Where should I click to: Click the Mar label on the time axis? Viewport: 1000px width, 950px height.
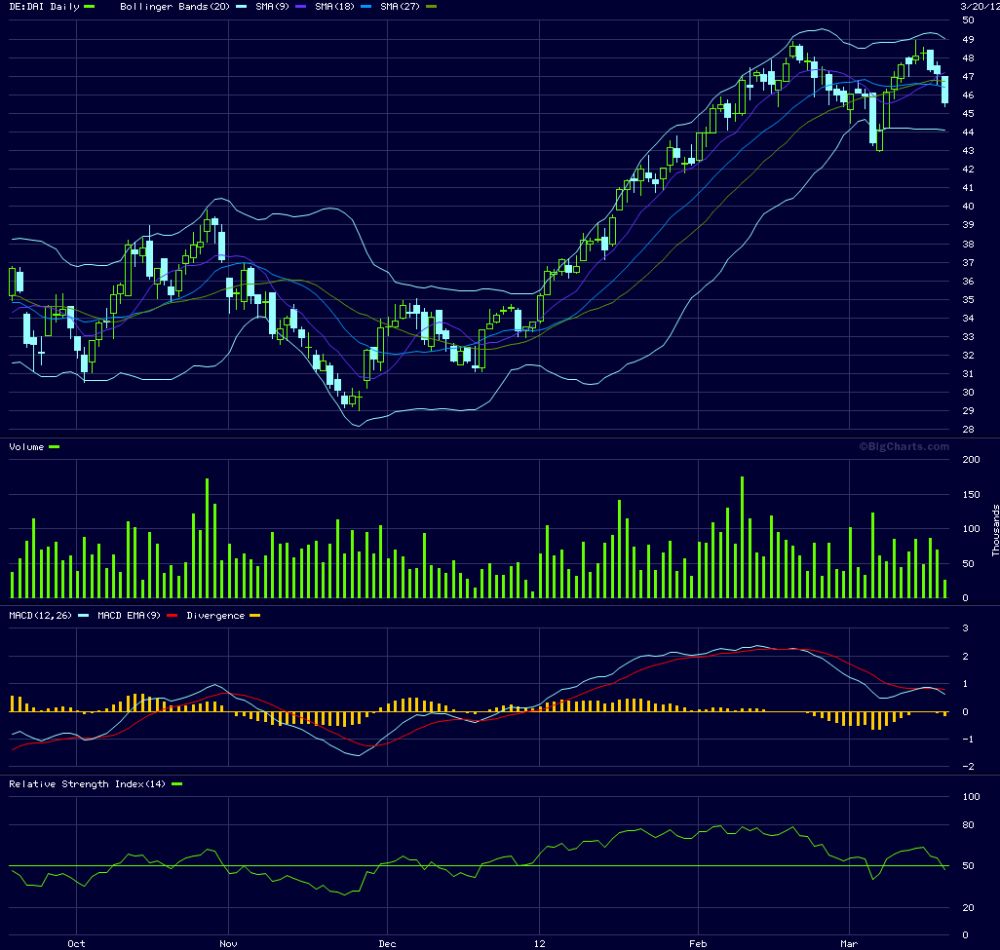(849, 943)
